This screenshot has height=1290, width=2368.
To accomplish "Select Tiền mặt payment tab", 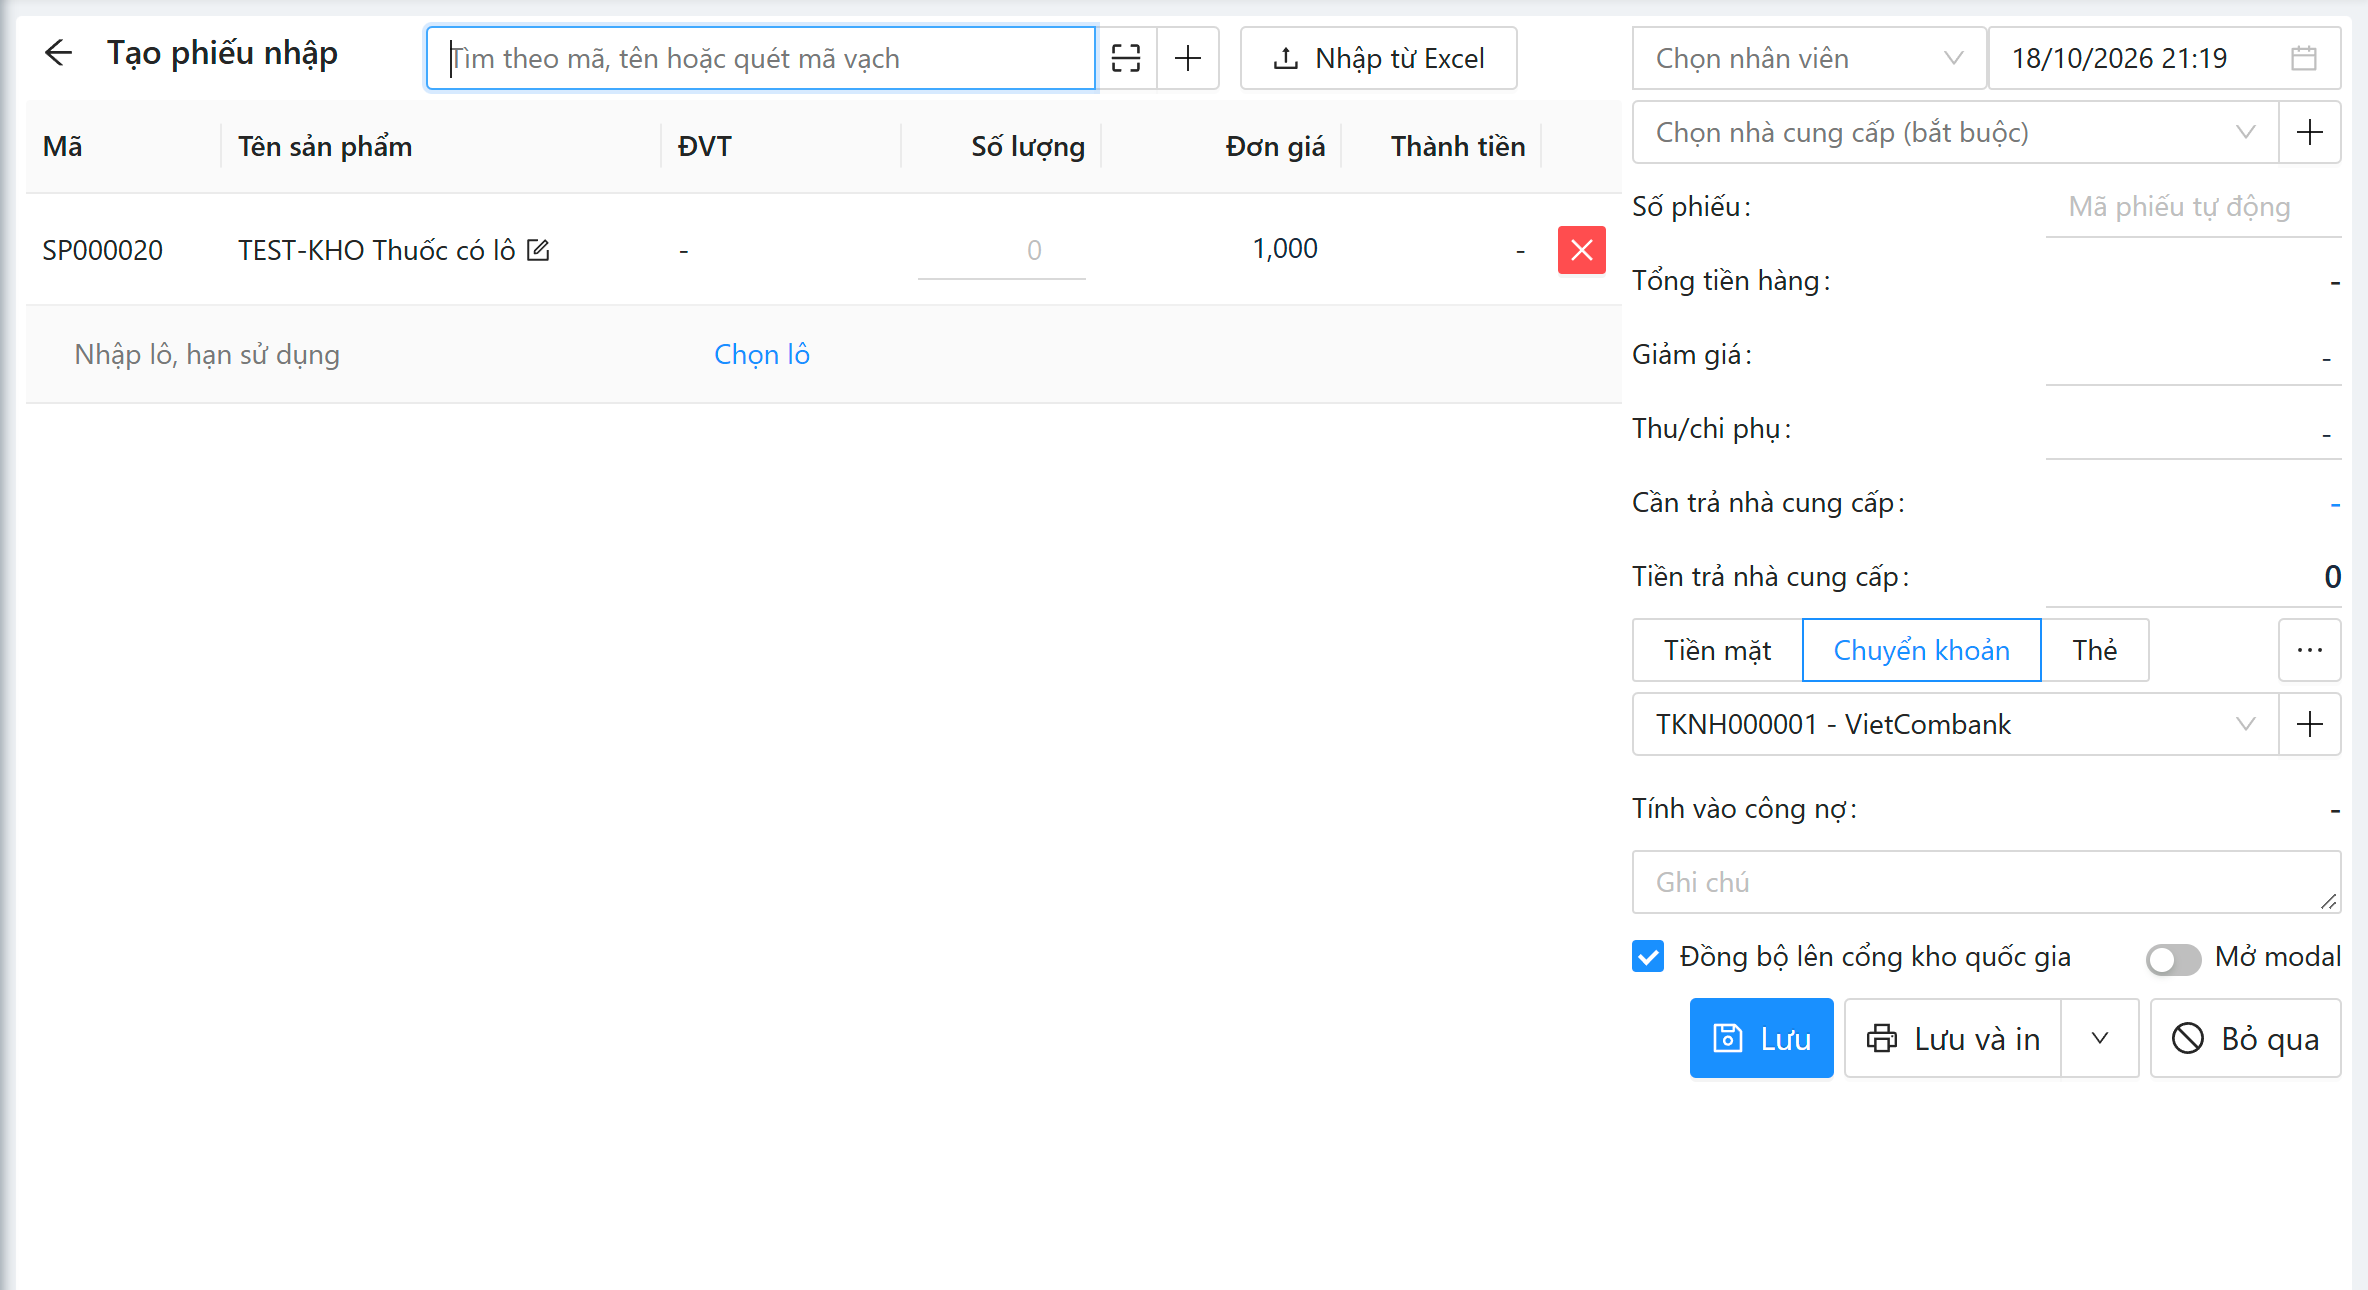I will coord(1717,650).
